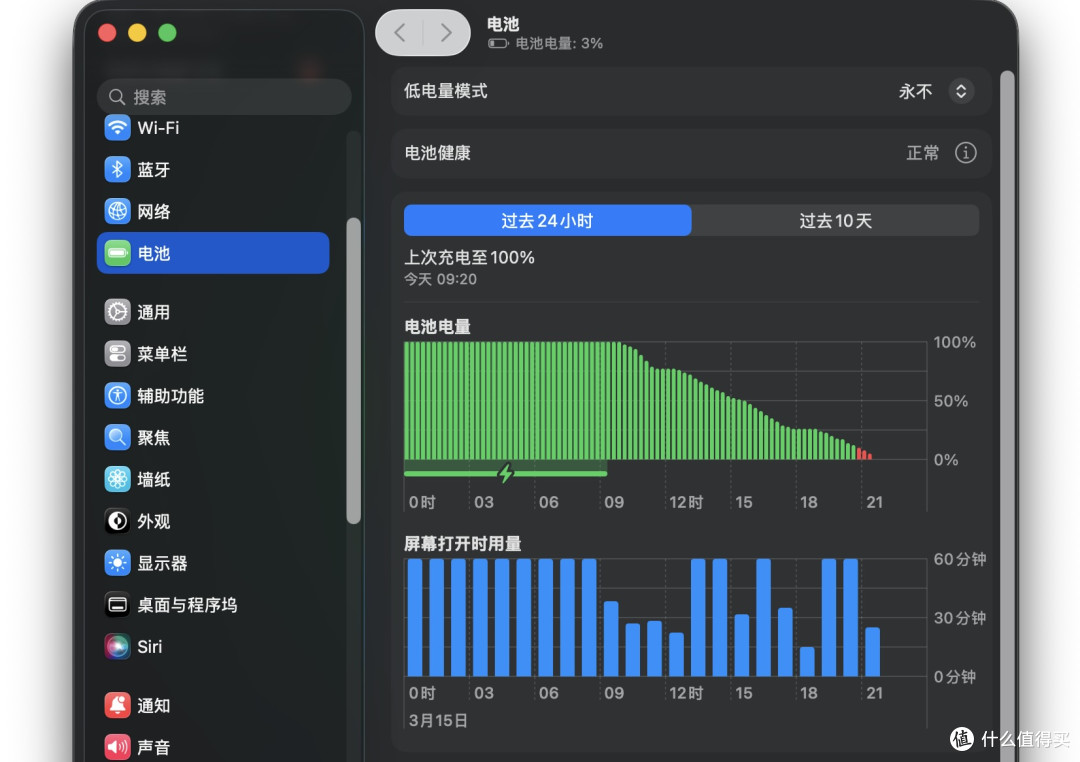
Task: Click the Menu Bar (菜单栏) icon
Action: (x=118, y=354)
